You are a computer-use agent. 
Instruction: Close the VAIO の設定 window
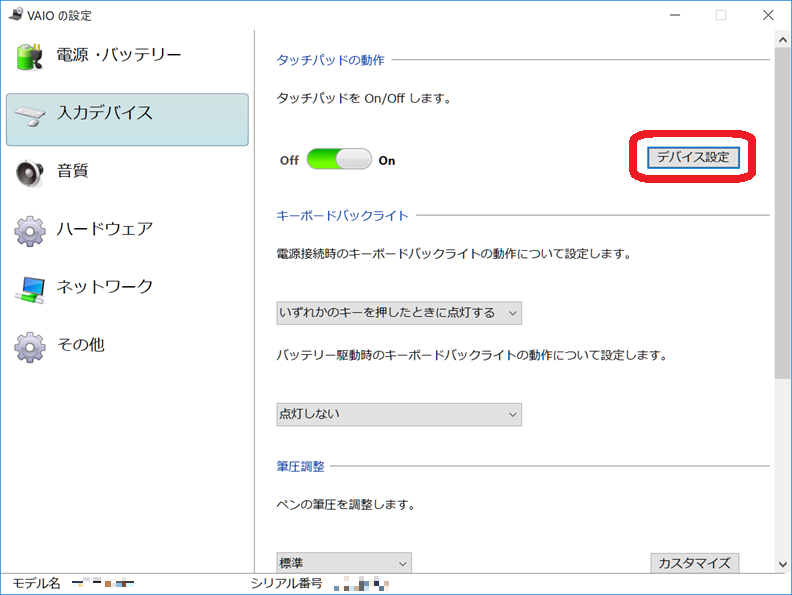[x=768, y=15]
